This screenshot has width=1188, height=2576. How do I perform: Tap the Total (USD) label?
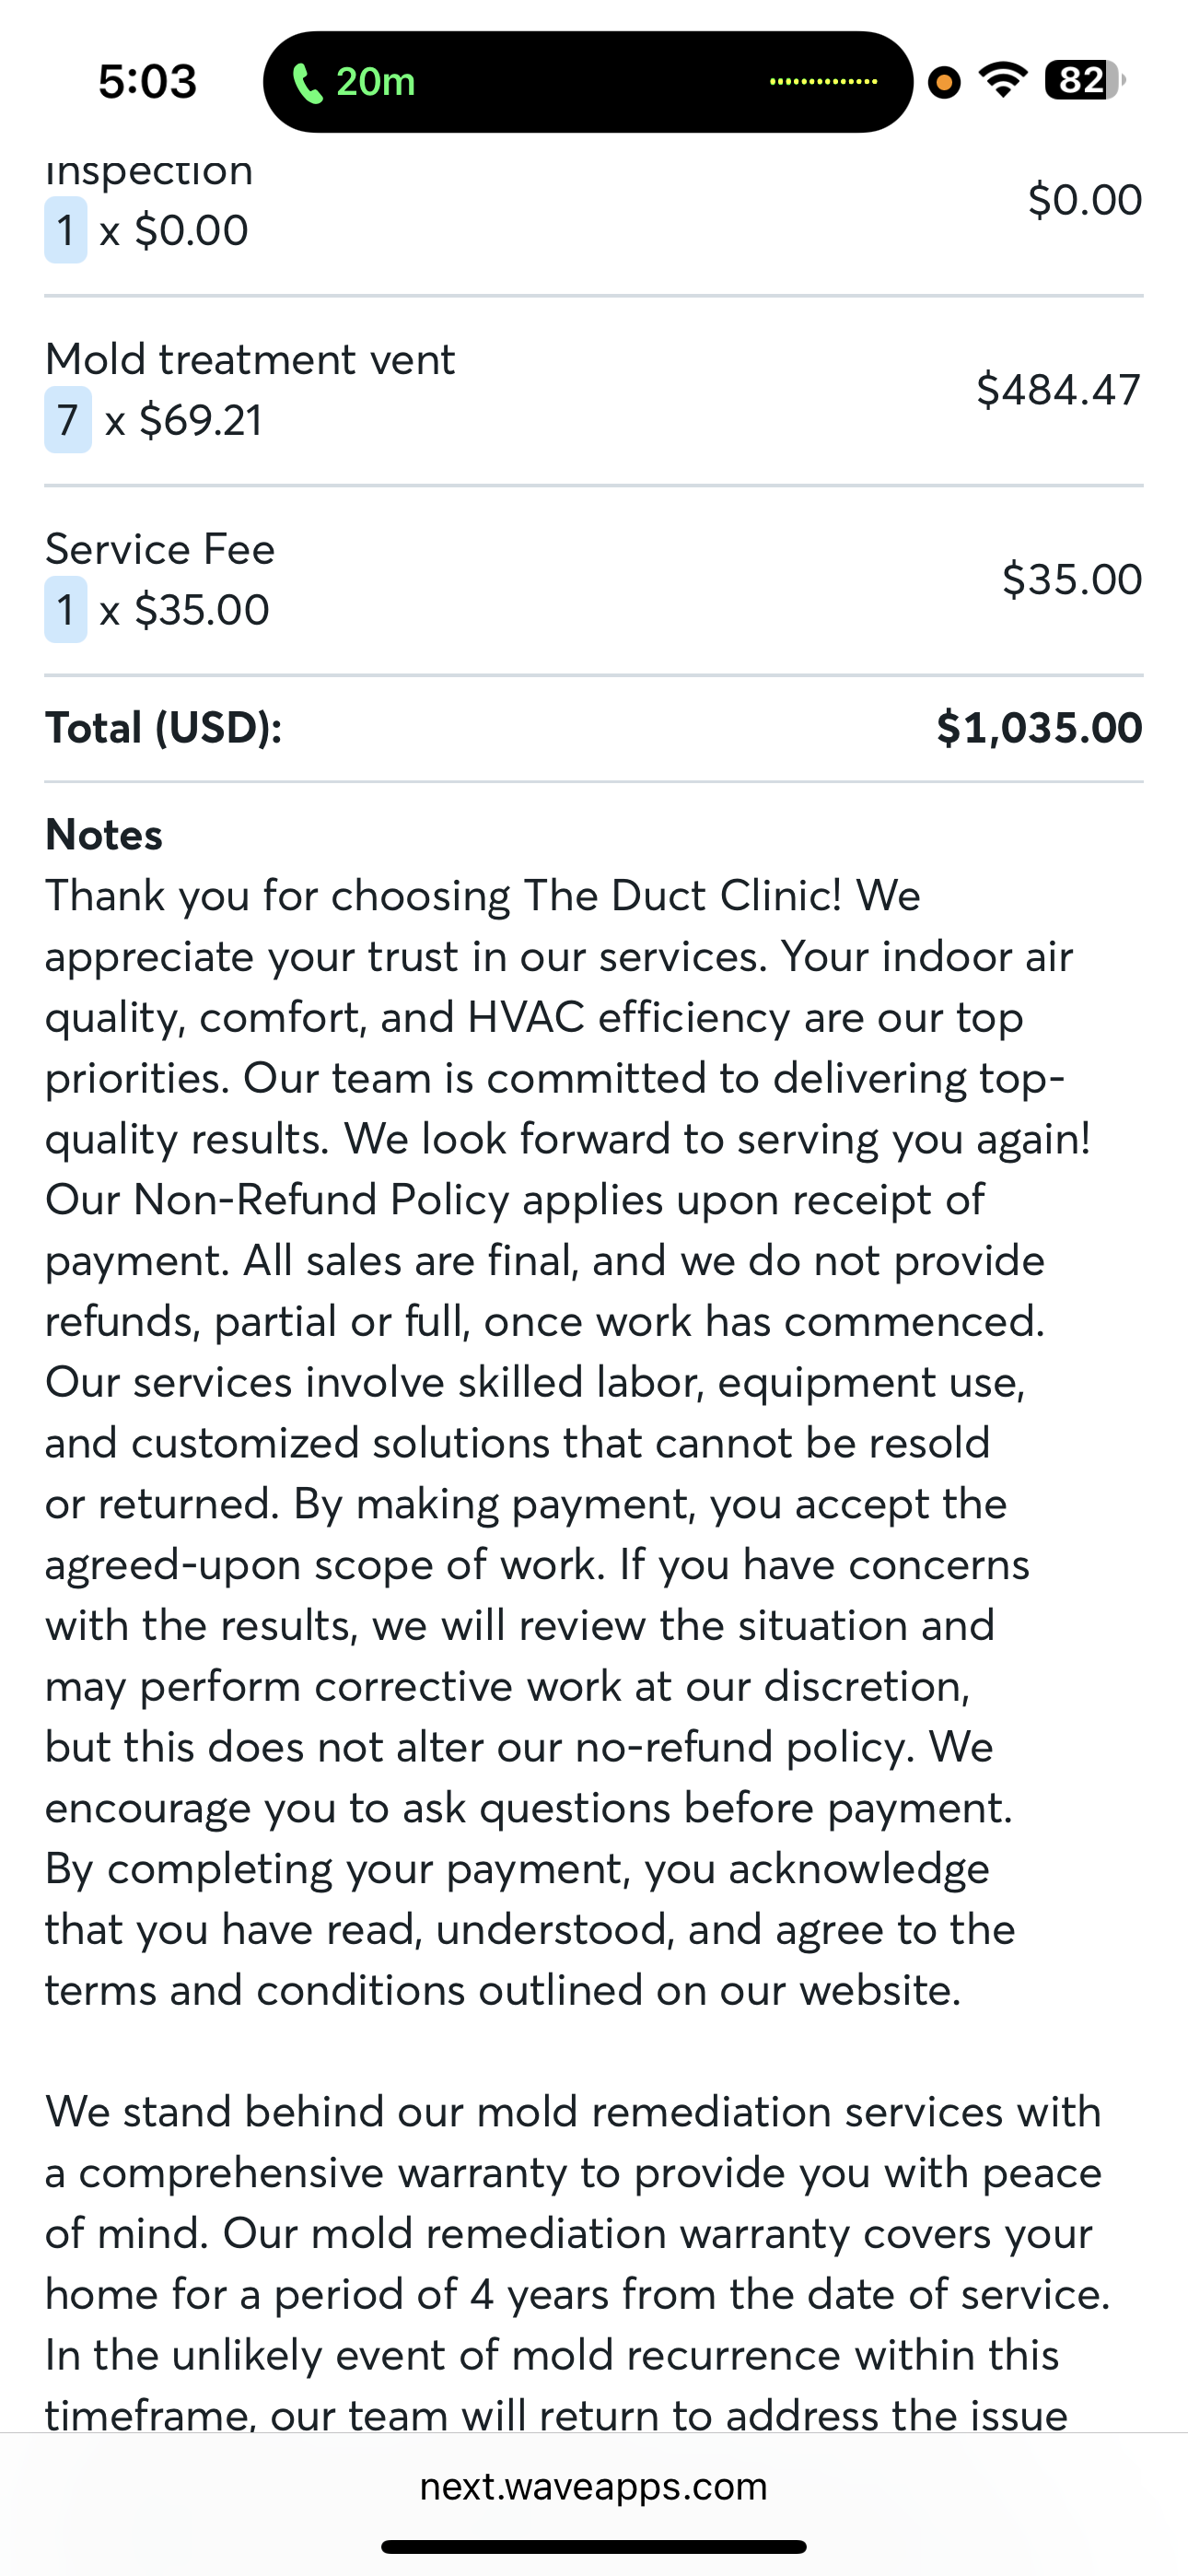tap(164, 728)
